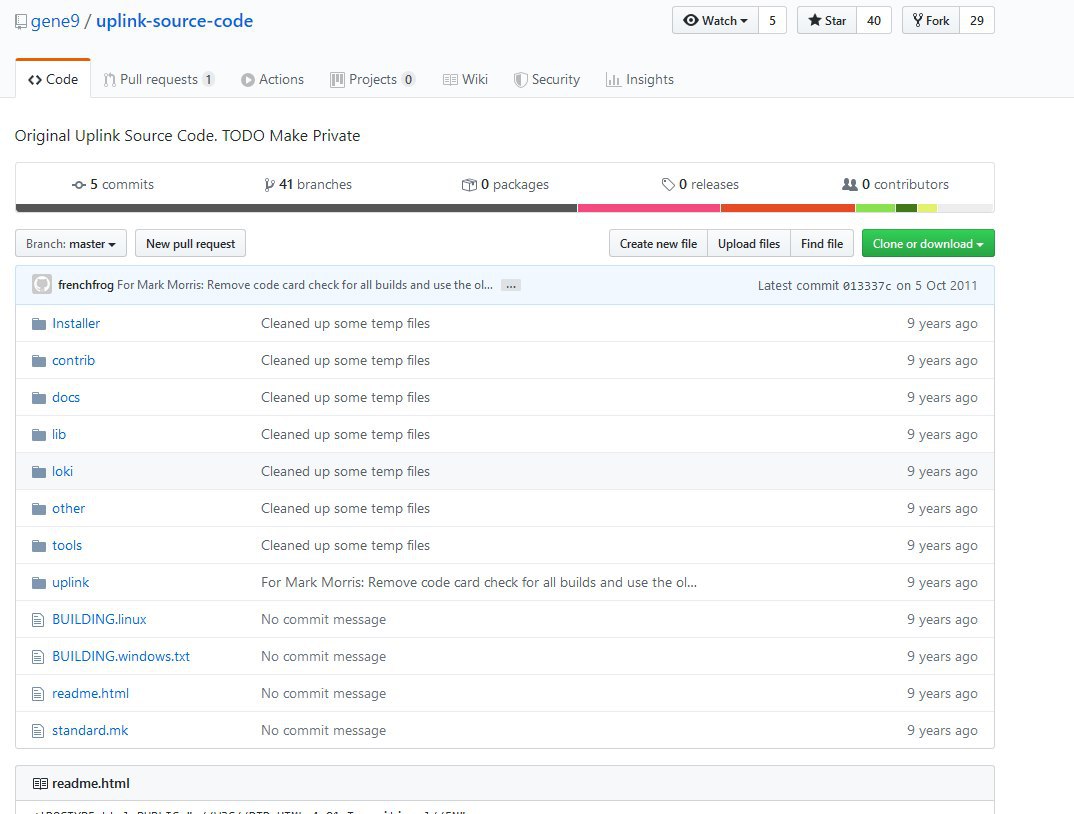The height and width of the screenshot is (814, 1074).
Task: Click the book icon in readme.html header
Action: click(x=40, y=783)
